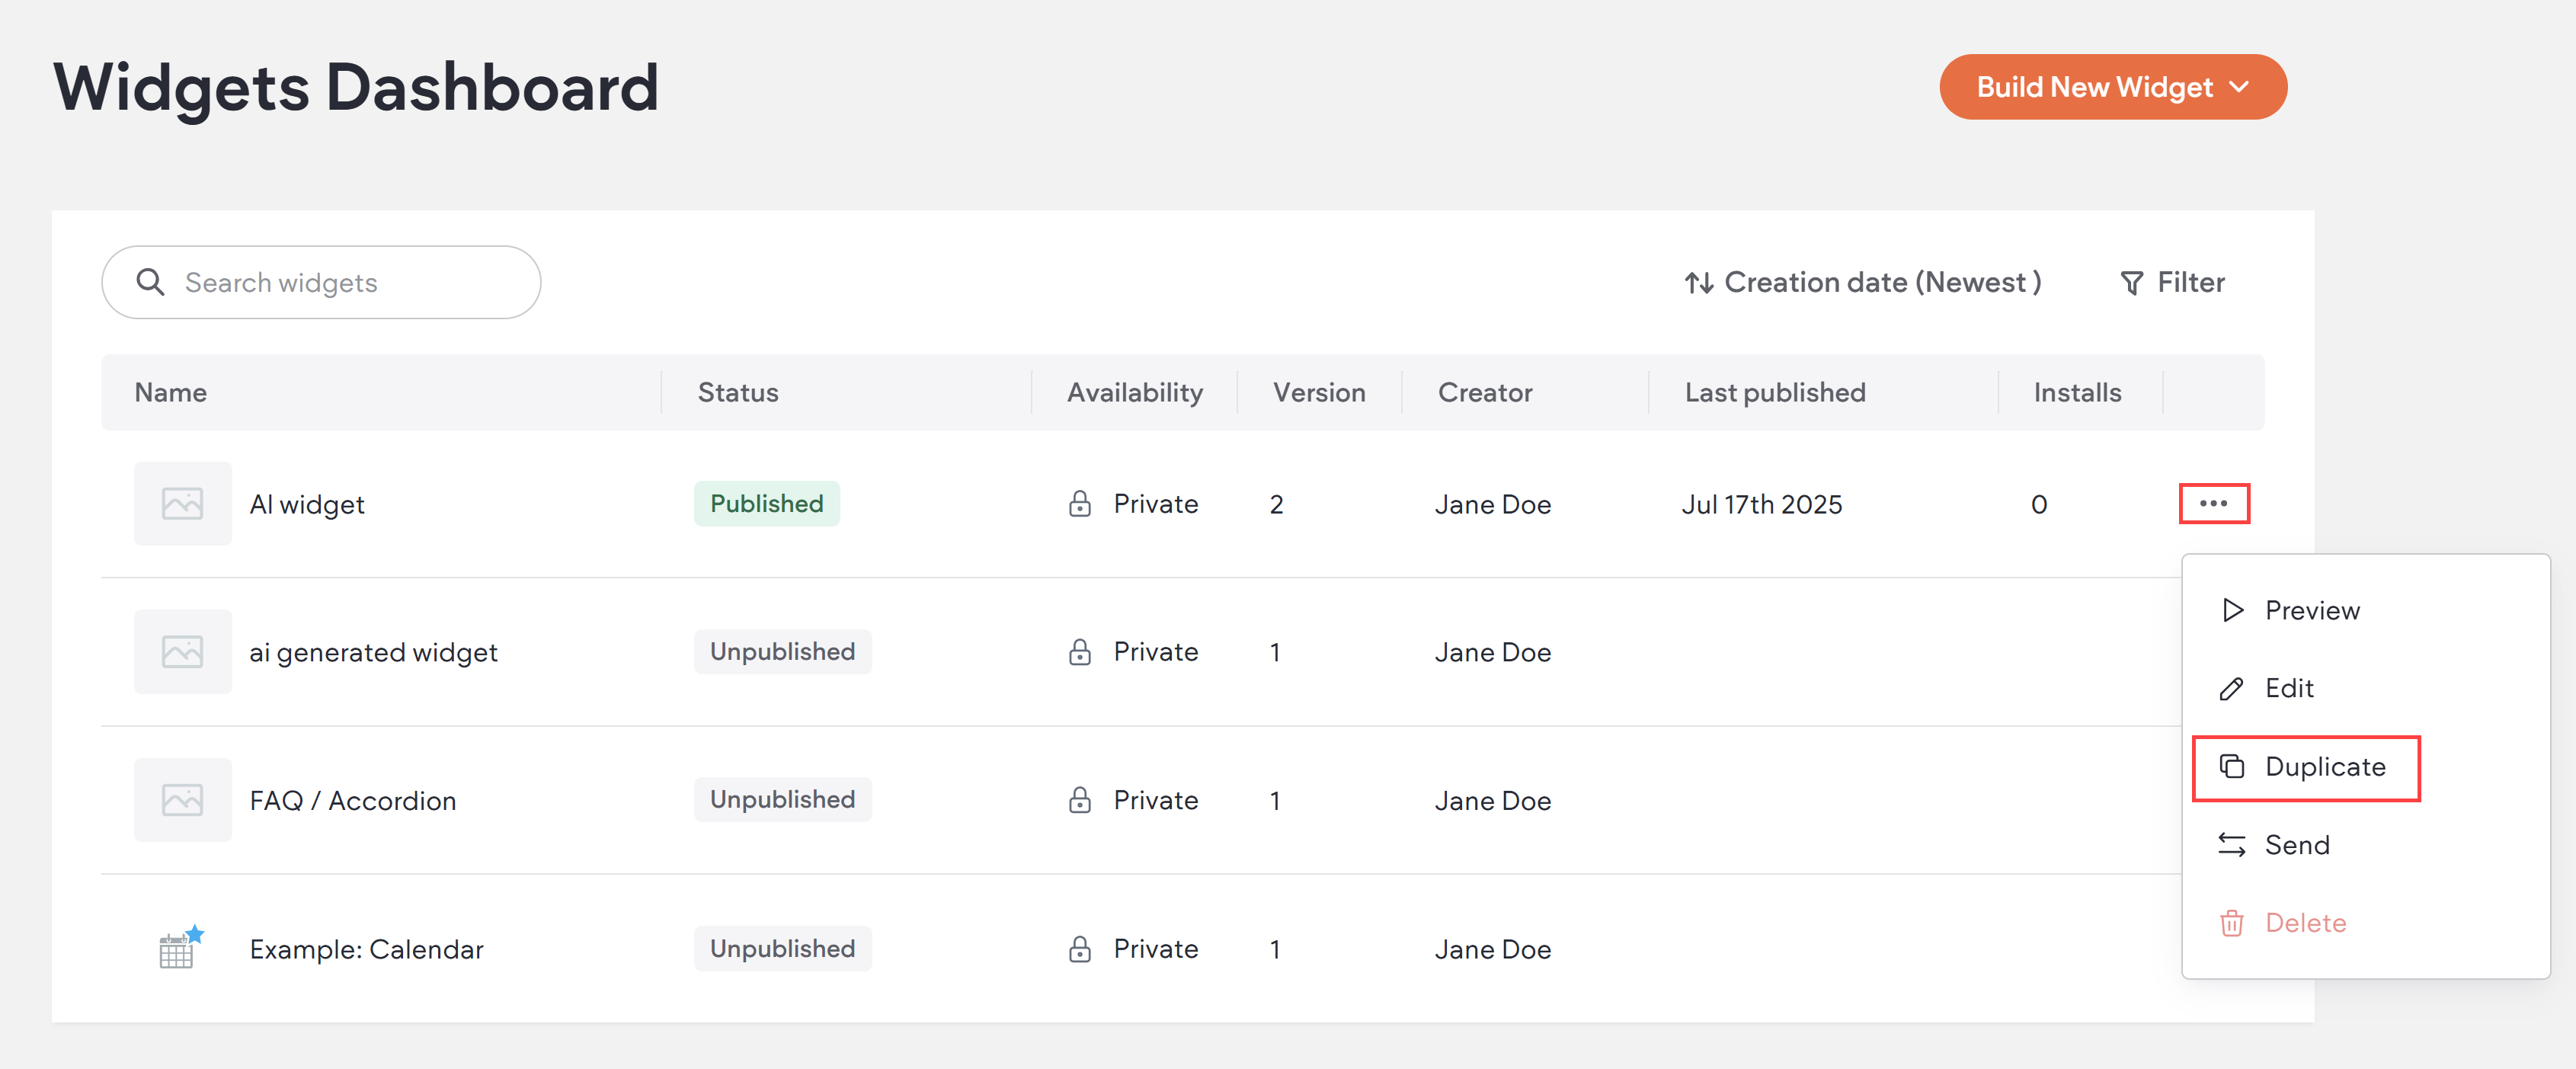
Task: Click the lock icon in AI widget row
Action: pyautogui.click(x=1079, y=503)
